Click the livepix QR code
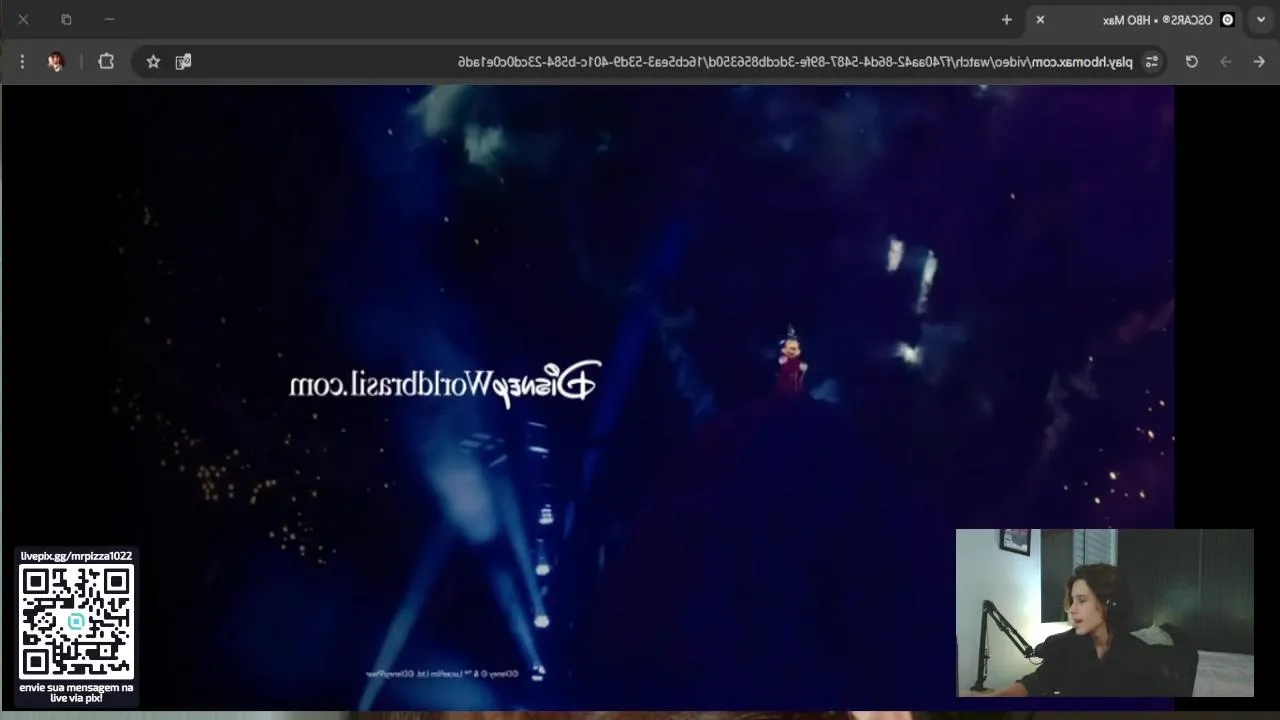 click(x=76, y=622)
